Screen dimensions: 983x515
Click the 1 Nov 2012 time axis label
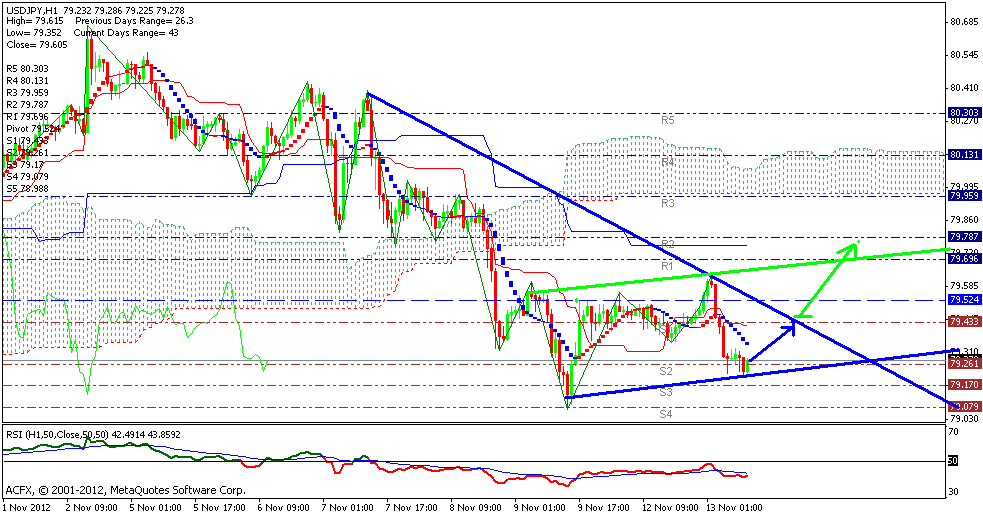[x=24, y=506]
